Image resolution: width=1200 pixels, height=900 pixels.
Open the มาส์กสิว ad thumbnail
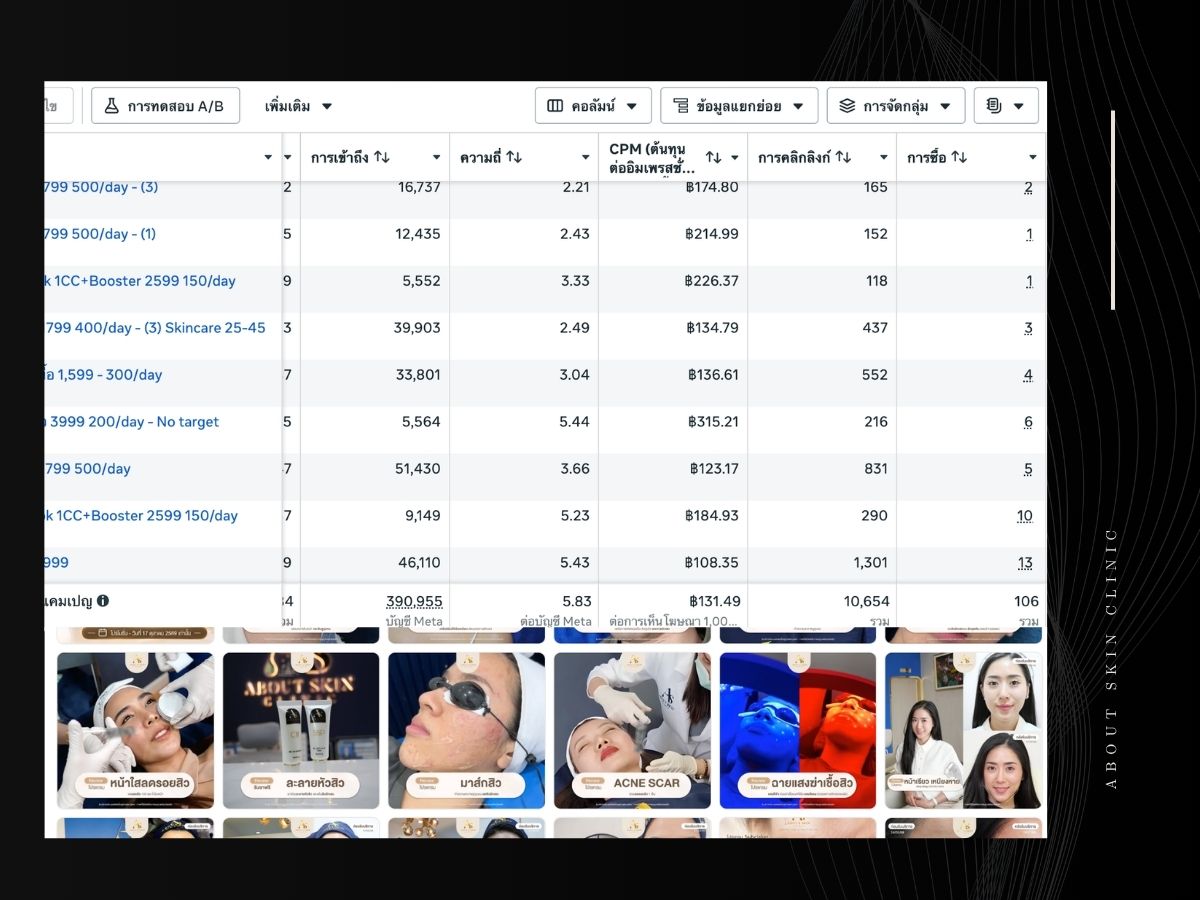pyautogui.click(x=467, y=731)
